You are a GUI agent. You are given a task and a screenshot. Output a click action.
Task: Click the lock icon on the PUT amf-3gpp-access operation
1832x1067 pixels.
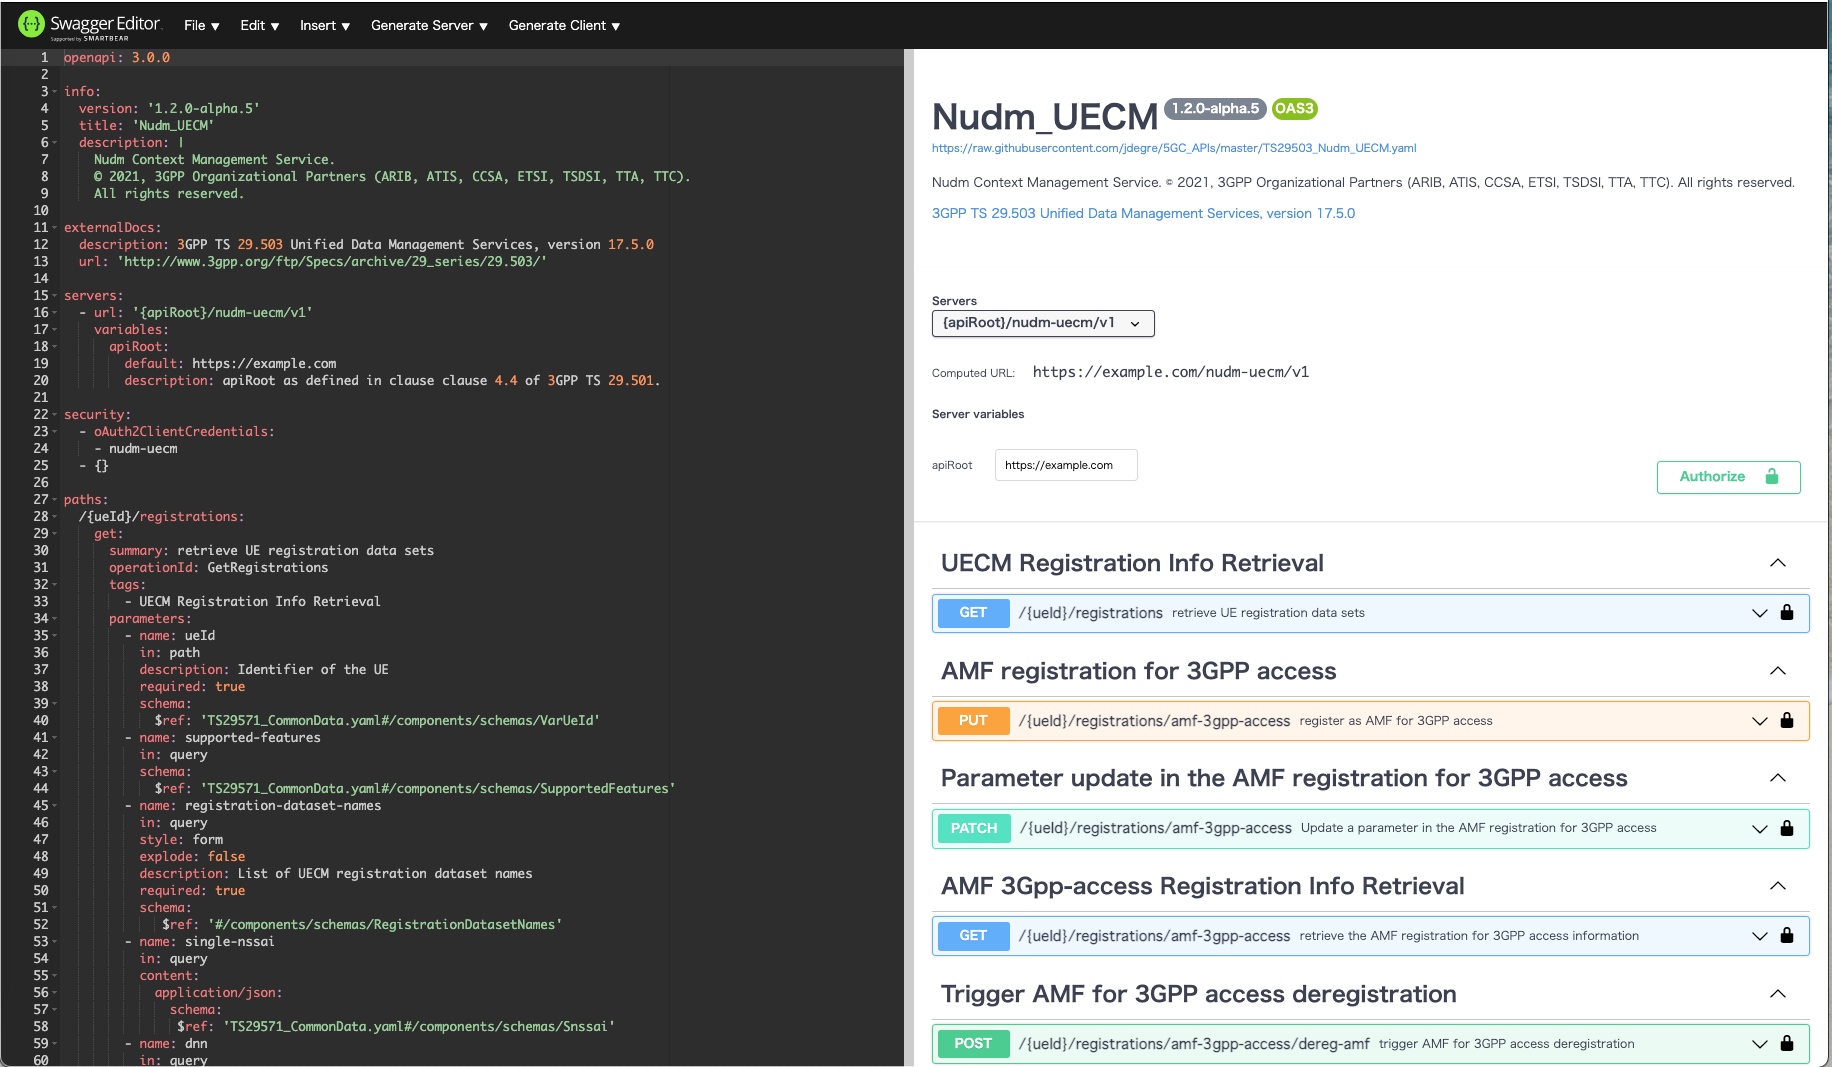(1787, 720)
